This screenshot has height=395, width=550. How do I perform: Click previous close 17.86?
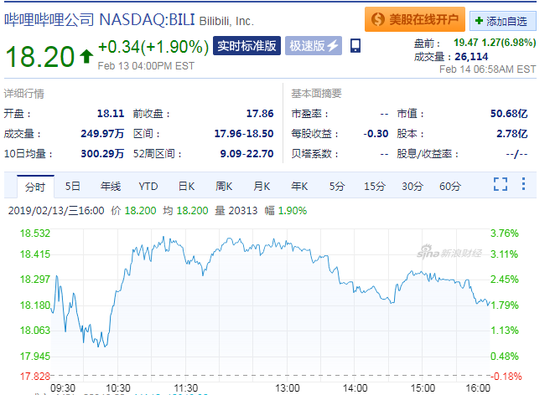point(260,114)
